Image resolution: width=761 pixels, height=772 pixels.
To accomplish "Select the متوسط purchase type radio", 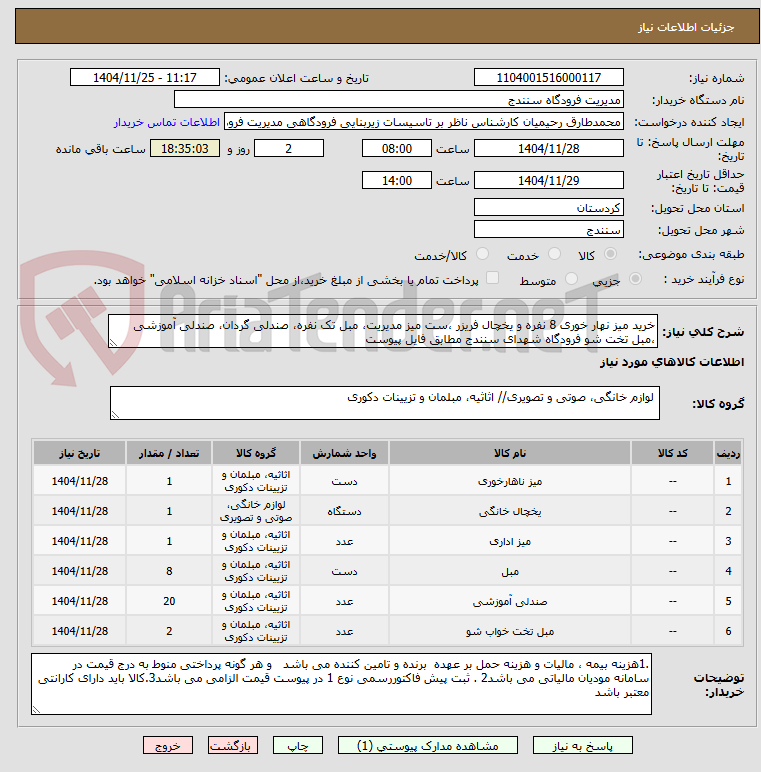I will click(x=571, y=279).
